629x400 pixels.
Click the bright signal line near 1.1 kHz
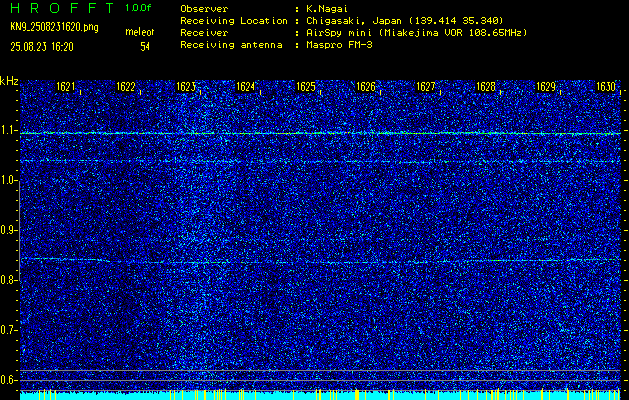(x=320, y=133)
